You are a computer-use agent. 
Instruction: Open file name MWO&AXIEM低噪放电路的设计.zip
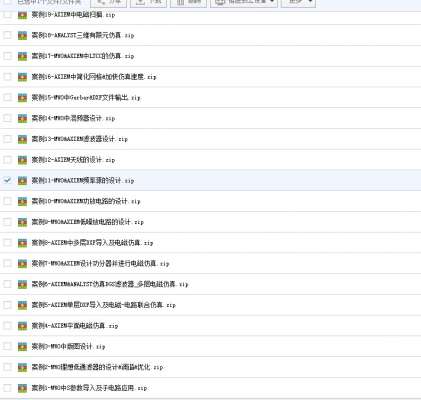[88, 222]
